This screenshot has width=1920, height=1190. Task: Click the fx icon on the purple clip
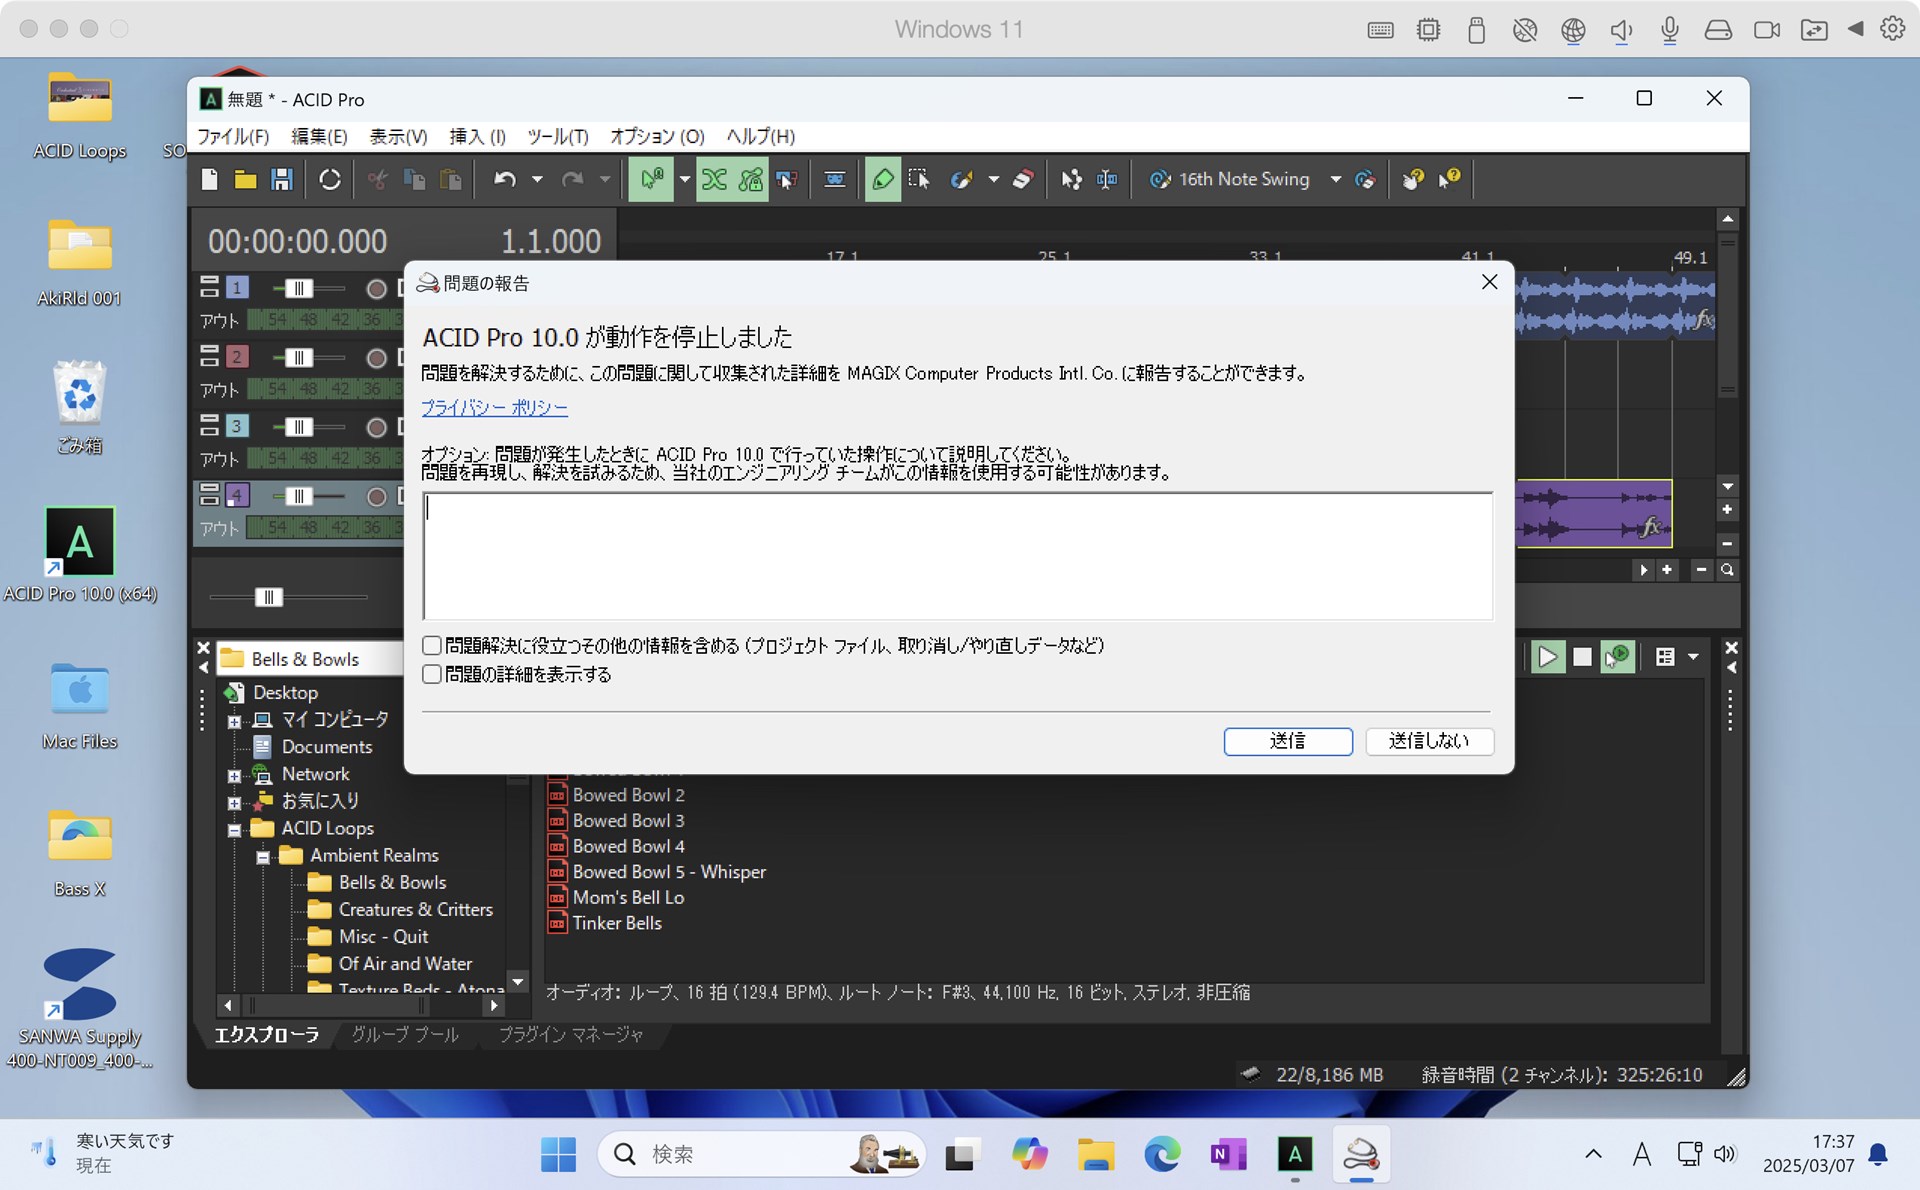pos(1651,526)
